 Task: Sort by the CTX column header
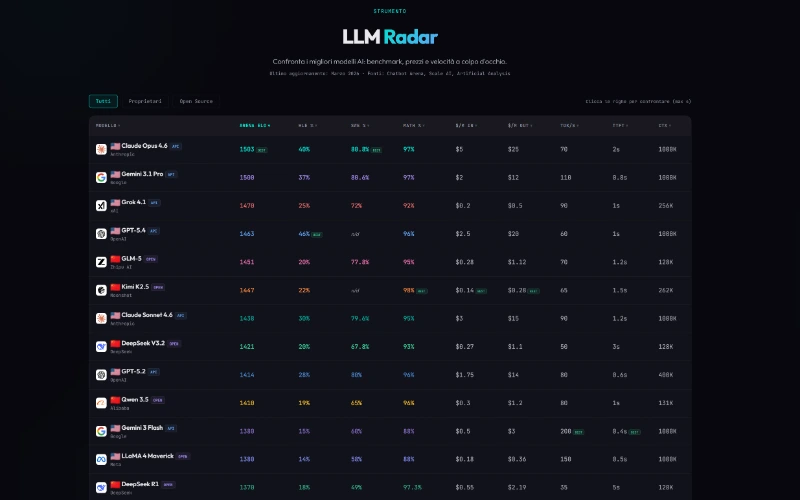[664, 126]
